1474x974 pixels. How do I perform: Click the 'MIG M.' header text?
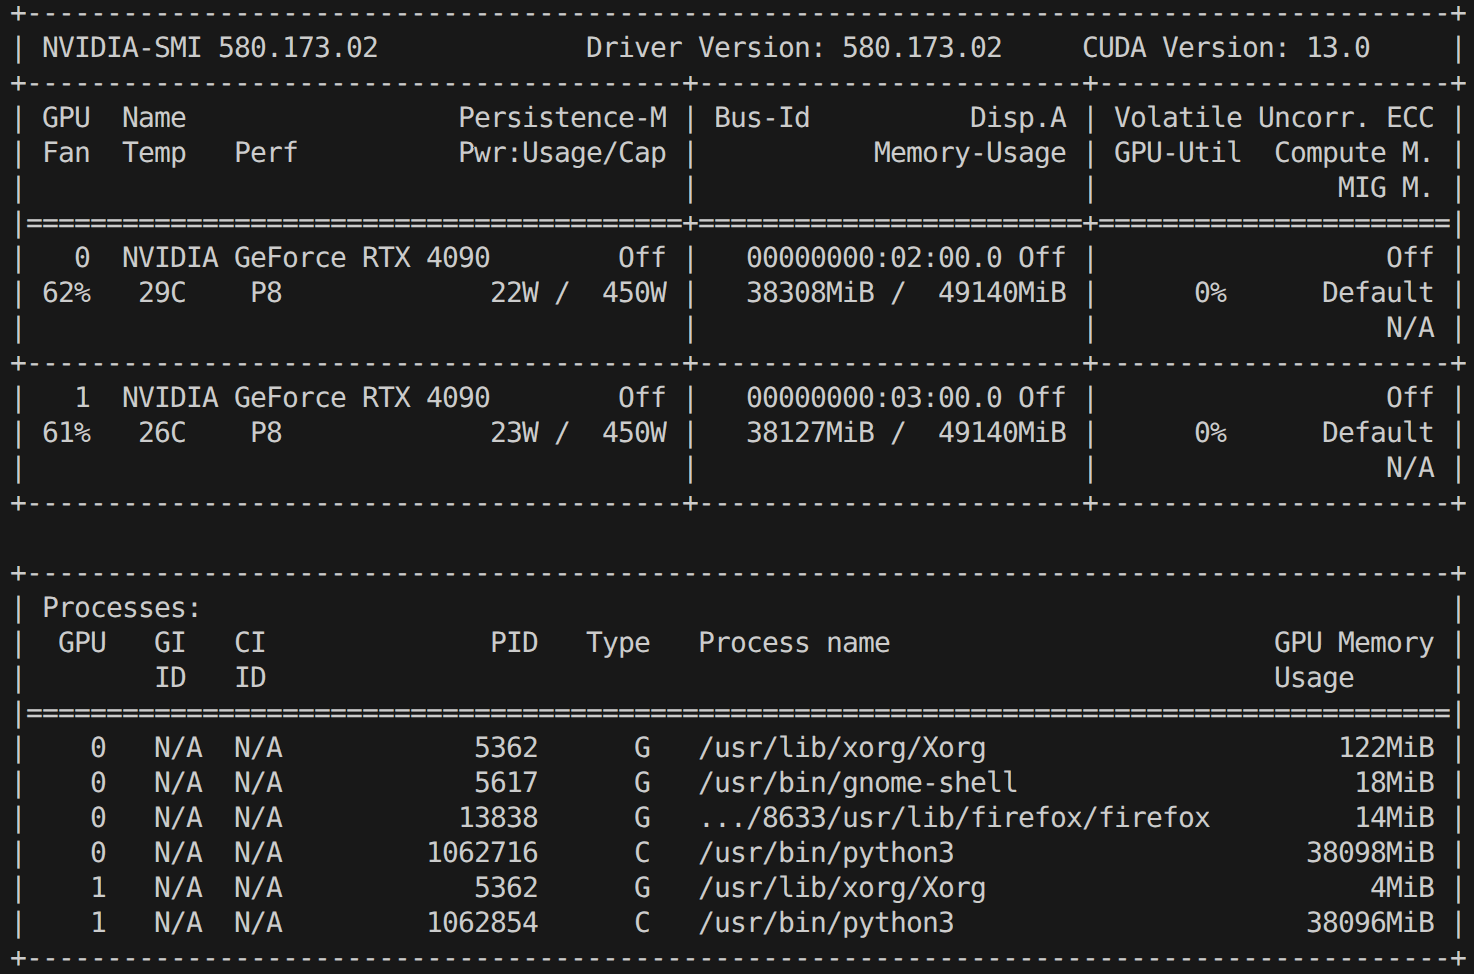click(1386, 188)
